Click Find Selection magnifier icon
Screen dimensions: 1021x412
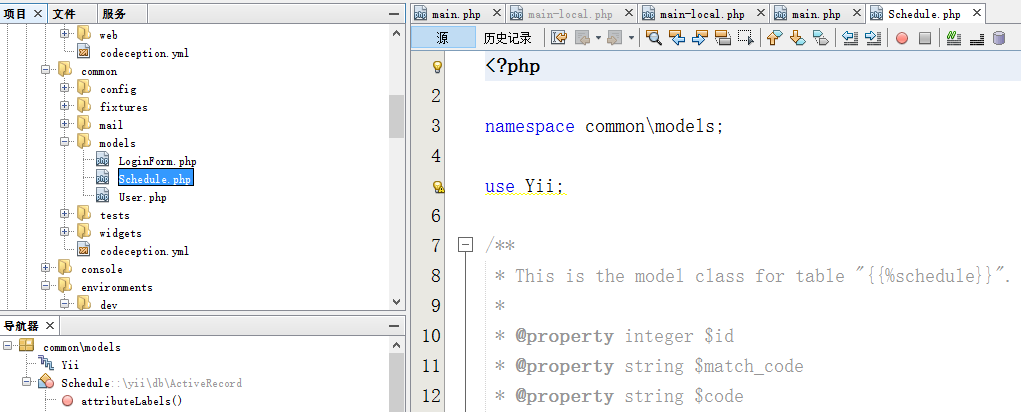653,38
